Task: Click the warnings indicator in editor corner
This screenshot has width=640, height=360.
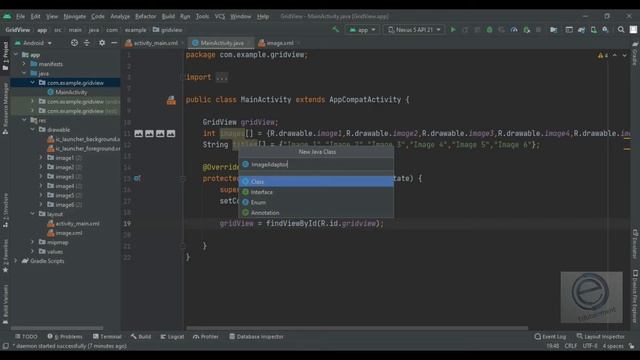Action: [x=603, y=55]
